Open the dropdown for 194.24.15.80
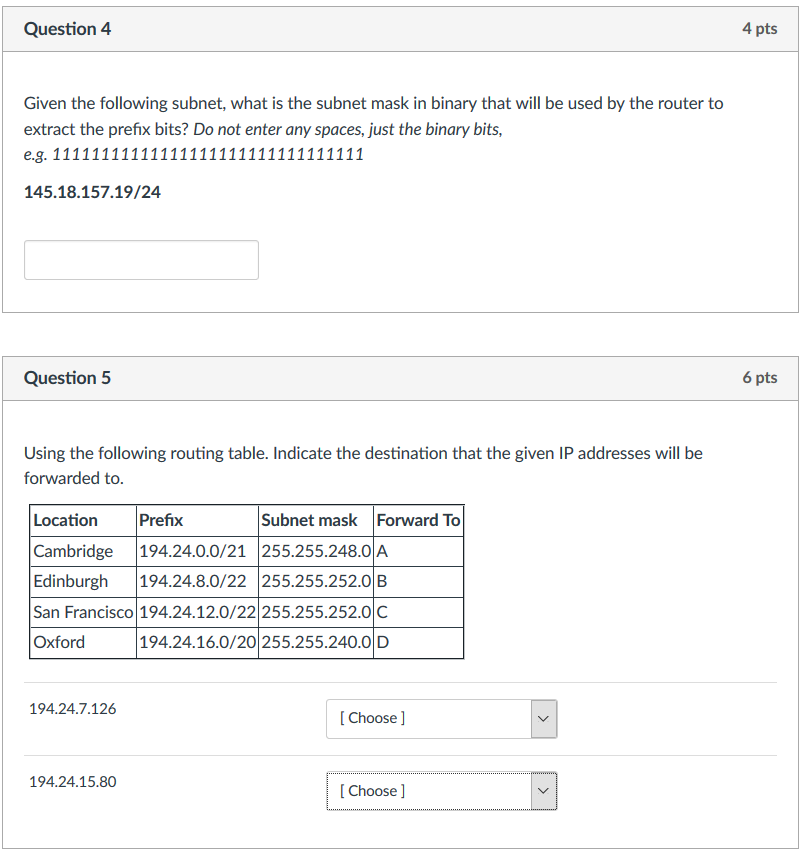Image resolution: width=800 pixels, height=849 pixels. point(442,791)
